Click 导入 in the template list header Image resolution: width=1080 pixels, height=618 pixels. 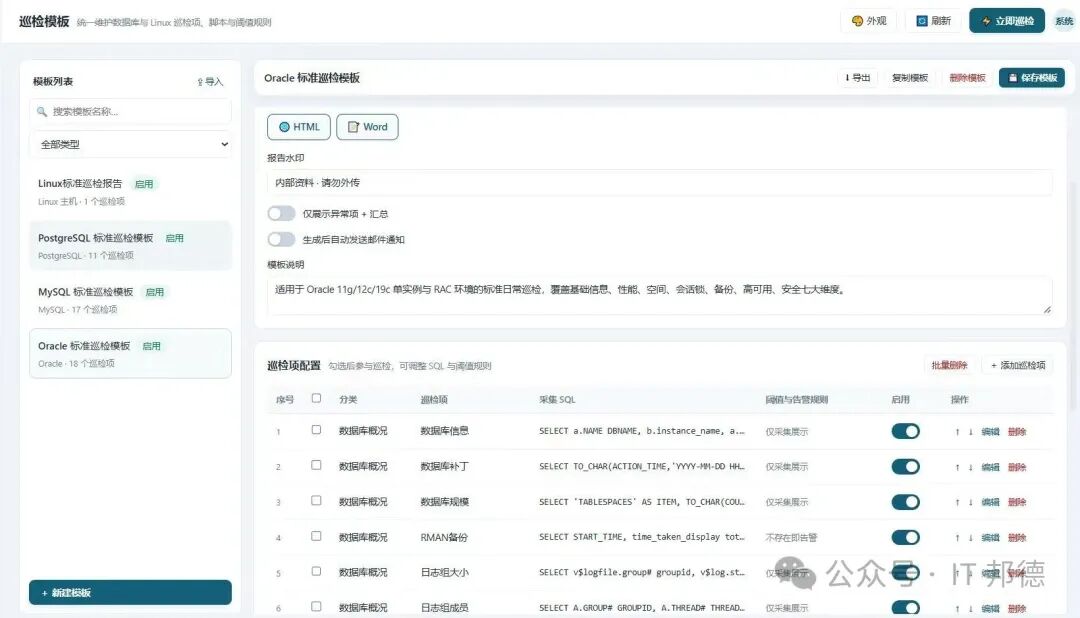210,81
